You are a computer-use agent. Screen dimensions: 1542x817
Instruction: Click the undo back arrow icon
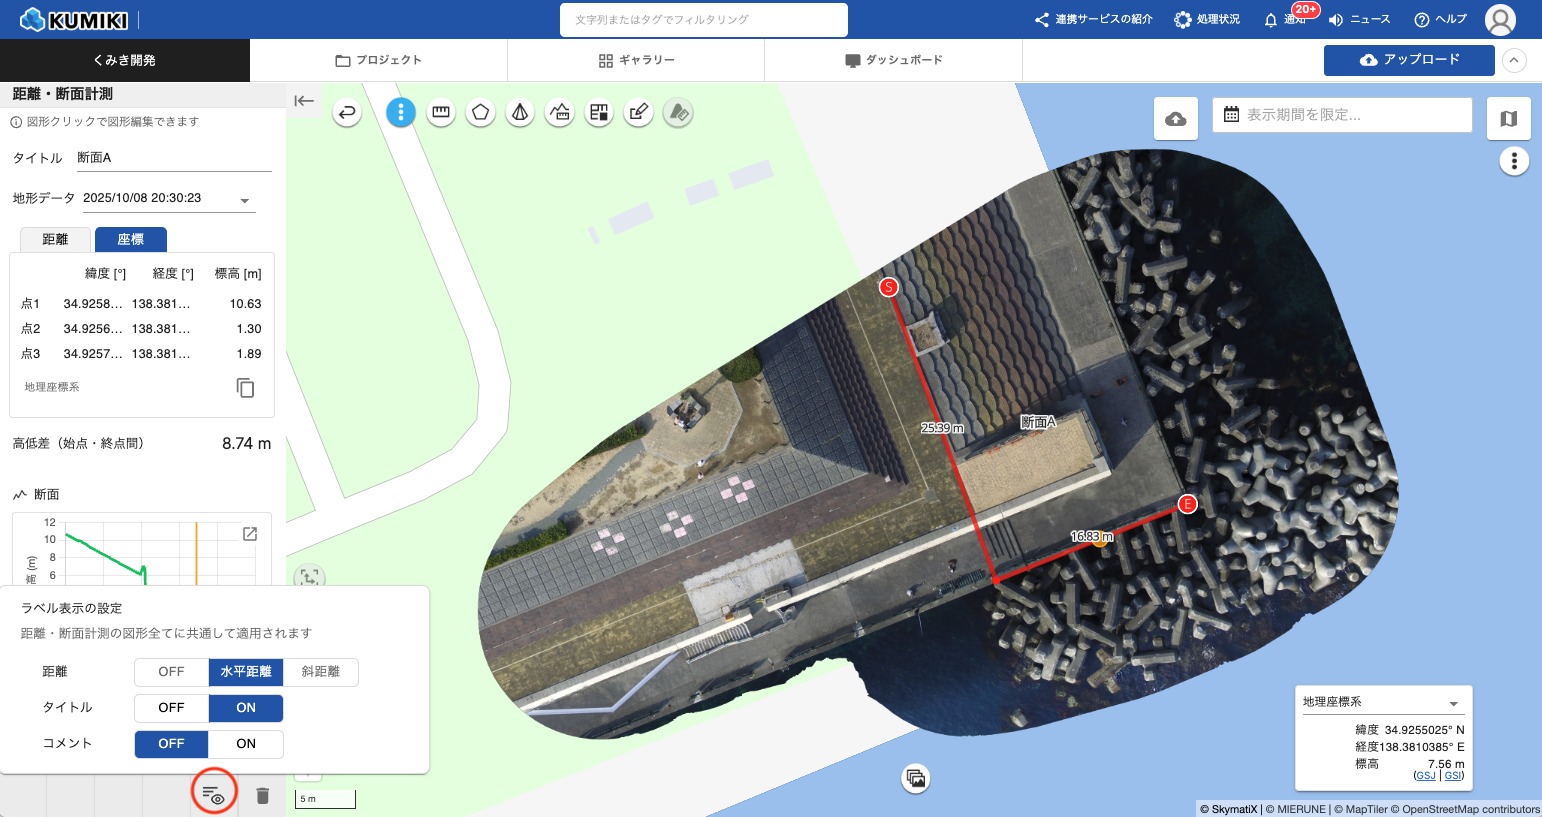point(347,113)
